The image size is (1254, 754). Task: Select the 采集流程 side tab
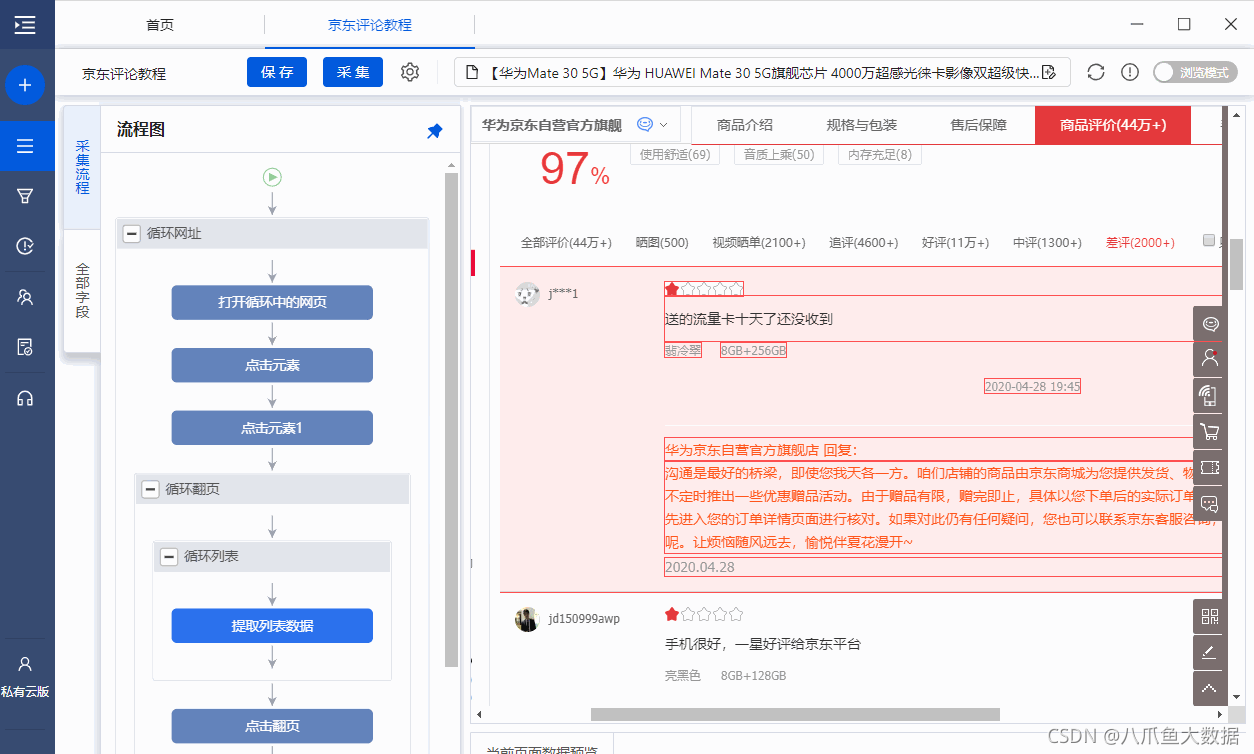pyautogui.click(x=82, y=167)
